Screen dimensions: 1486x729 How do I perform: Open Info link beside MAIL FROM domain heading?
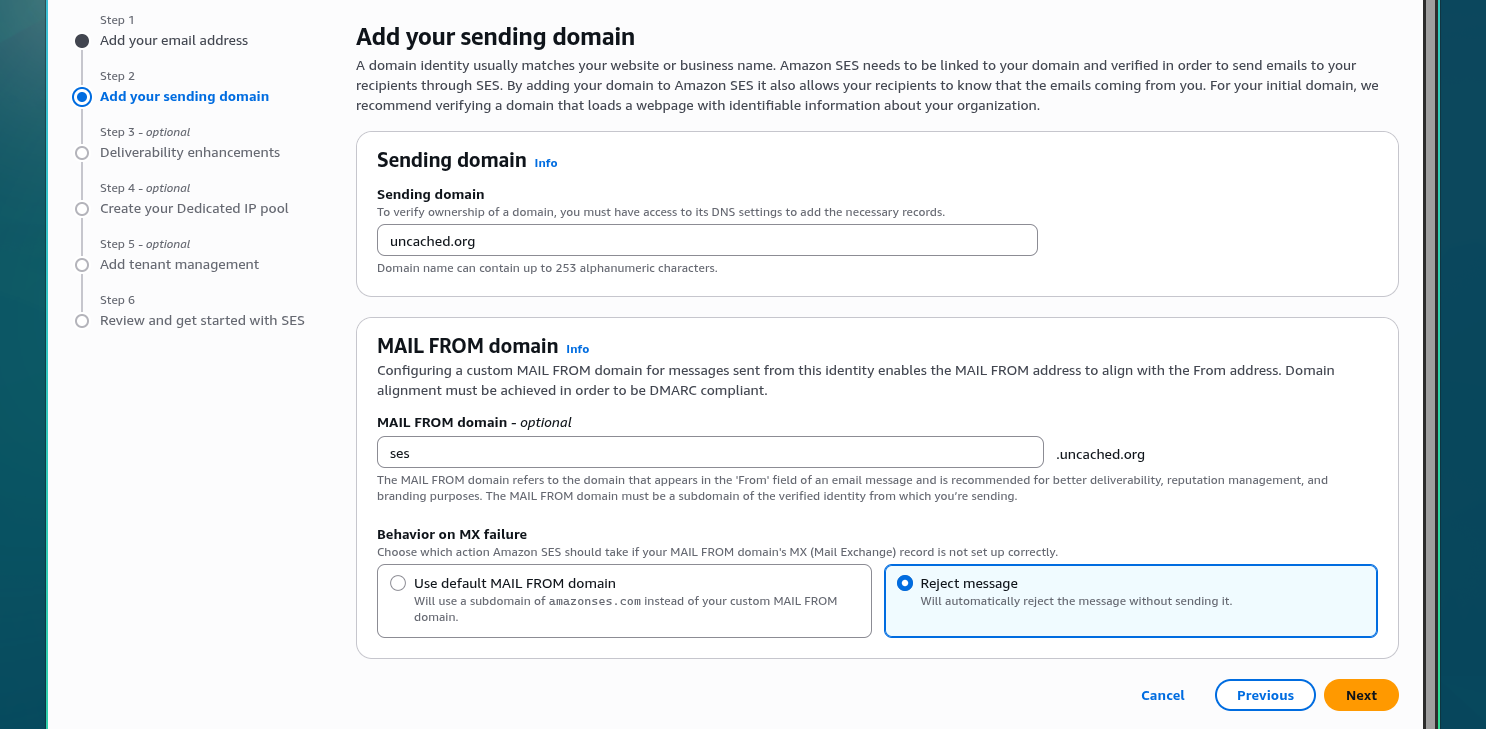(x=578, y=349)
